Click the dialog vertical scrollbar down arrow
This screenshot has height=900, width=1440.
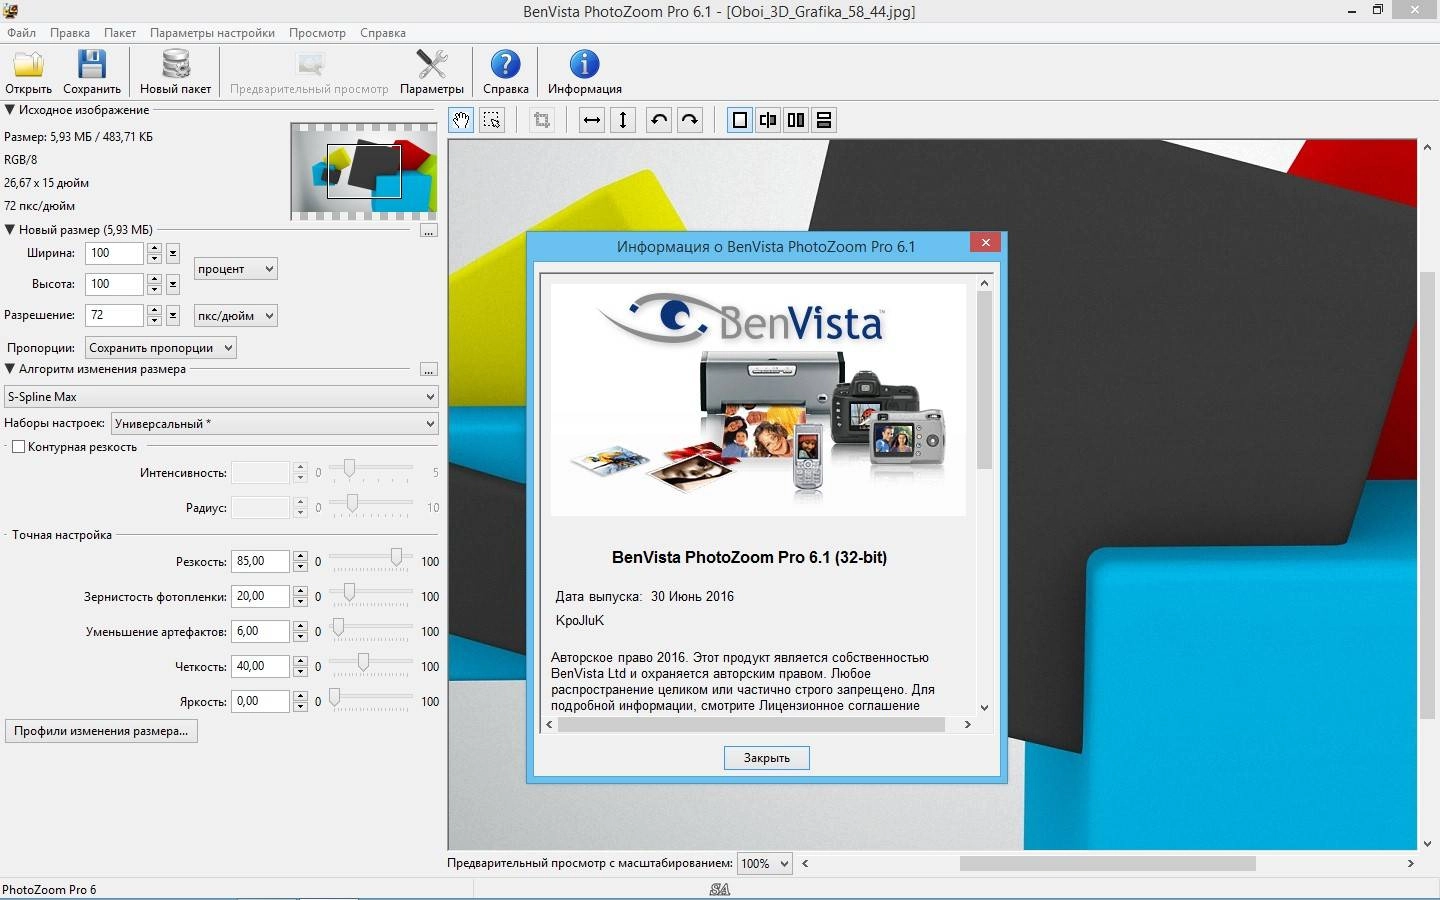tap(984, 707)
